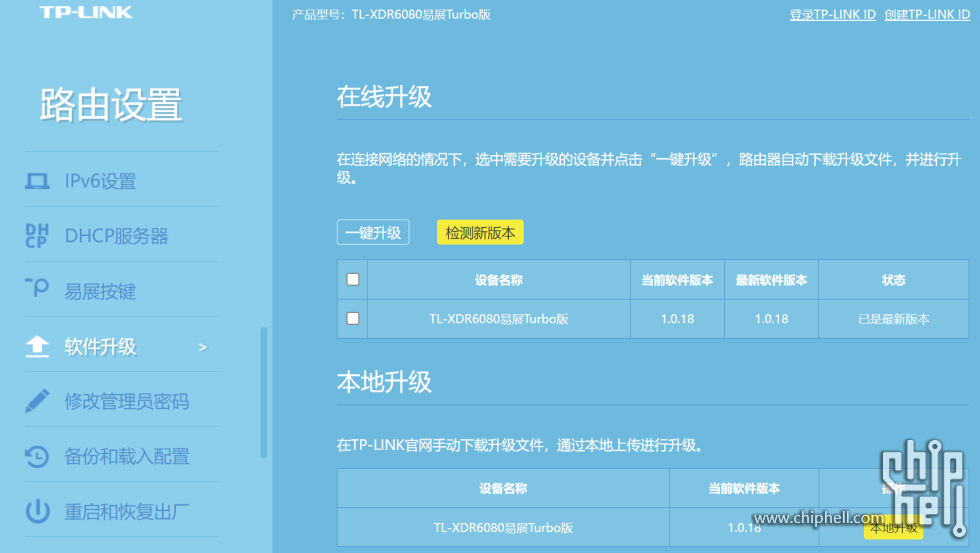Click the sidebar vertical scrollbar
980x553 pixels.
click(264, 390)
